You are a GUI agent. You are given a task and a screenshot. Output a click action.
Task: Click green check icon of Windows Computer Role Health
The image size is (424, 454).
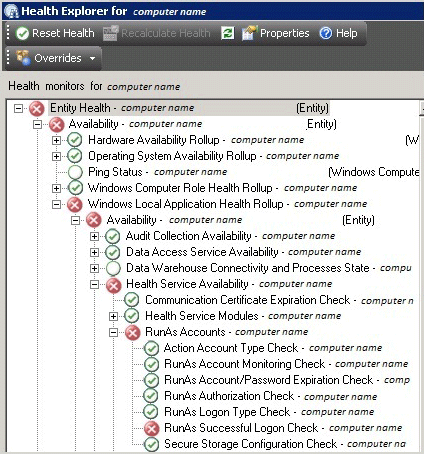coord(75,188)
